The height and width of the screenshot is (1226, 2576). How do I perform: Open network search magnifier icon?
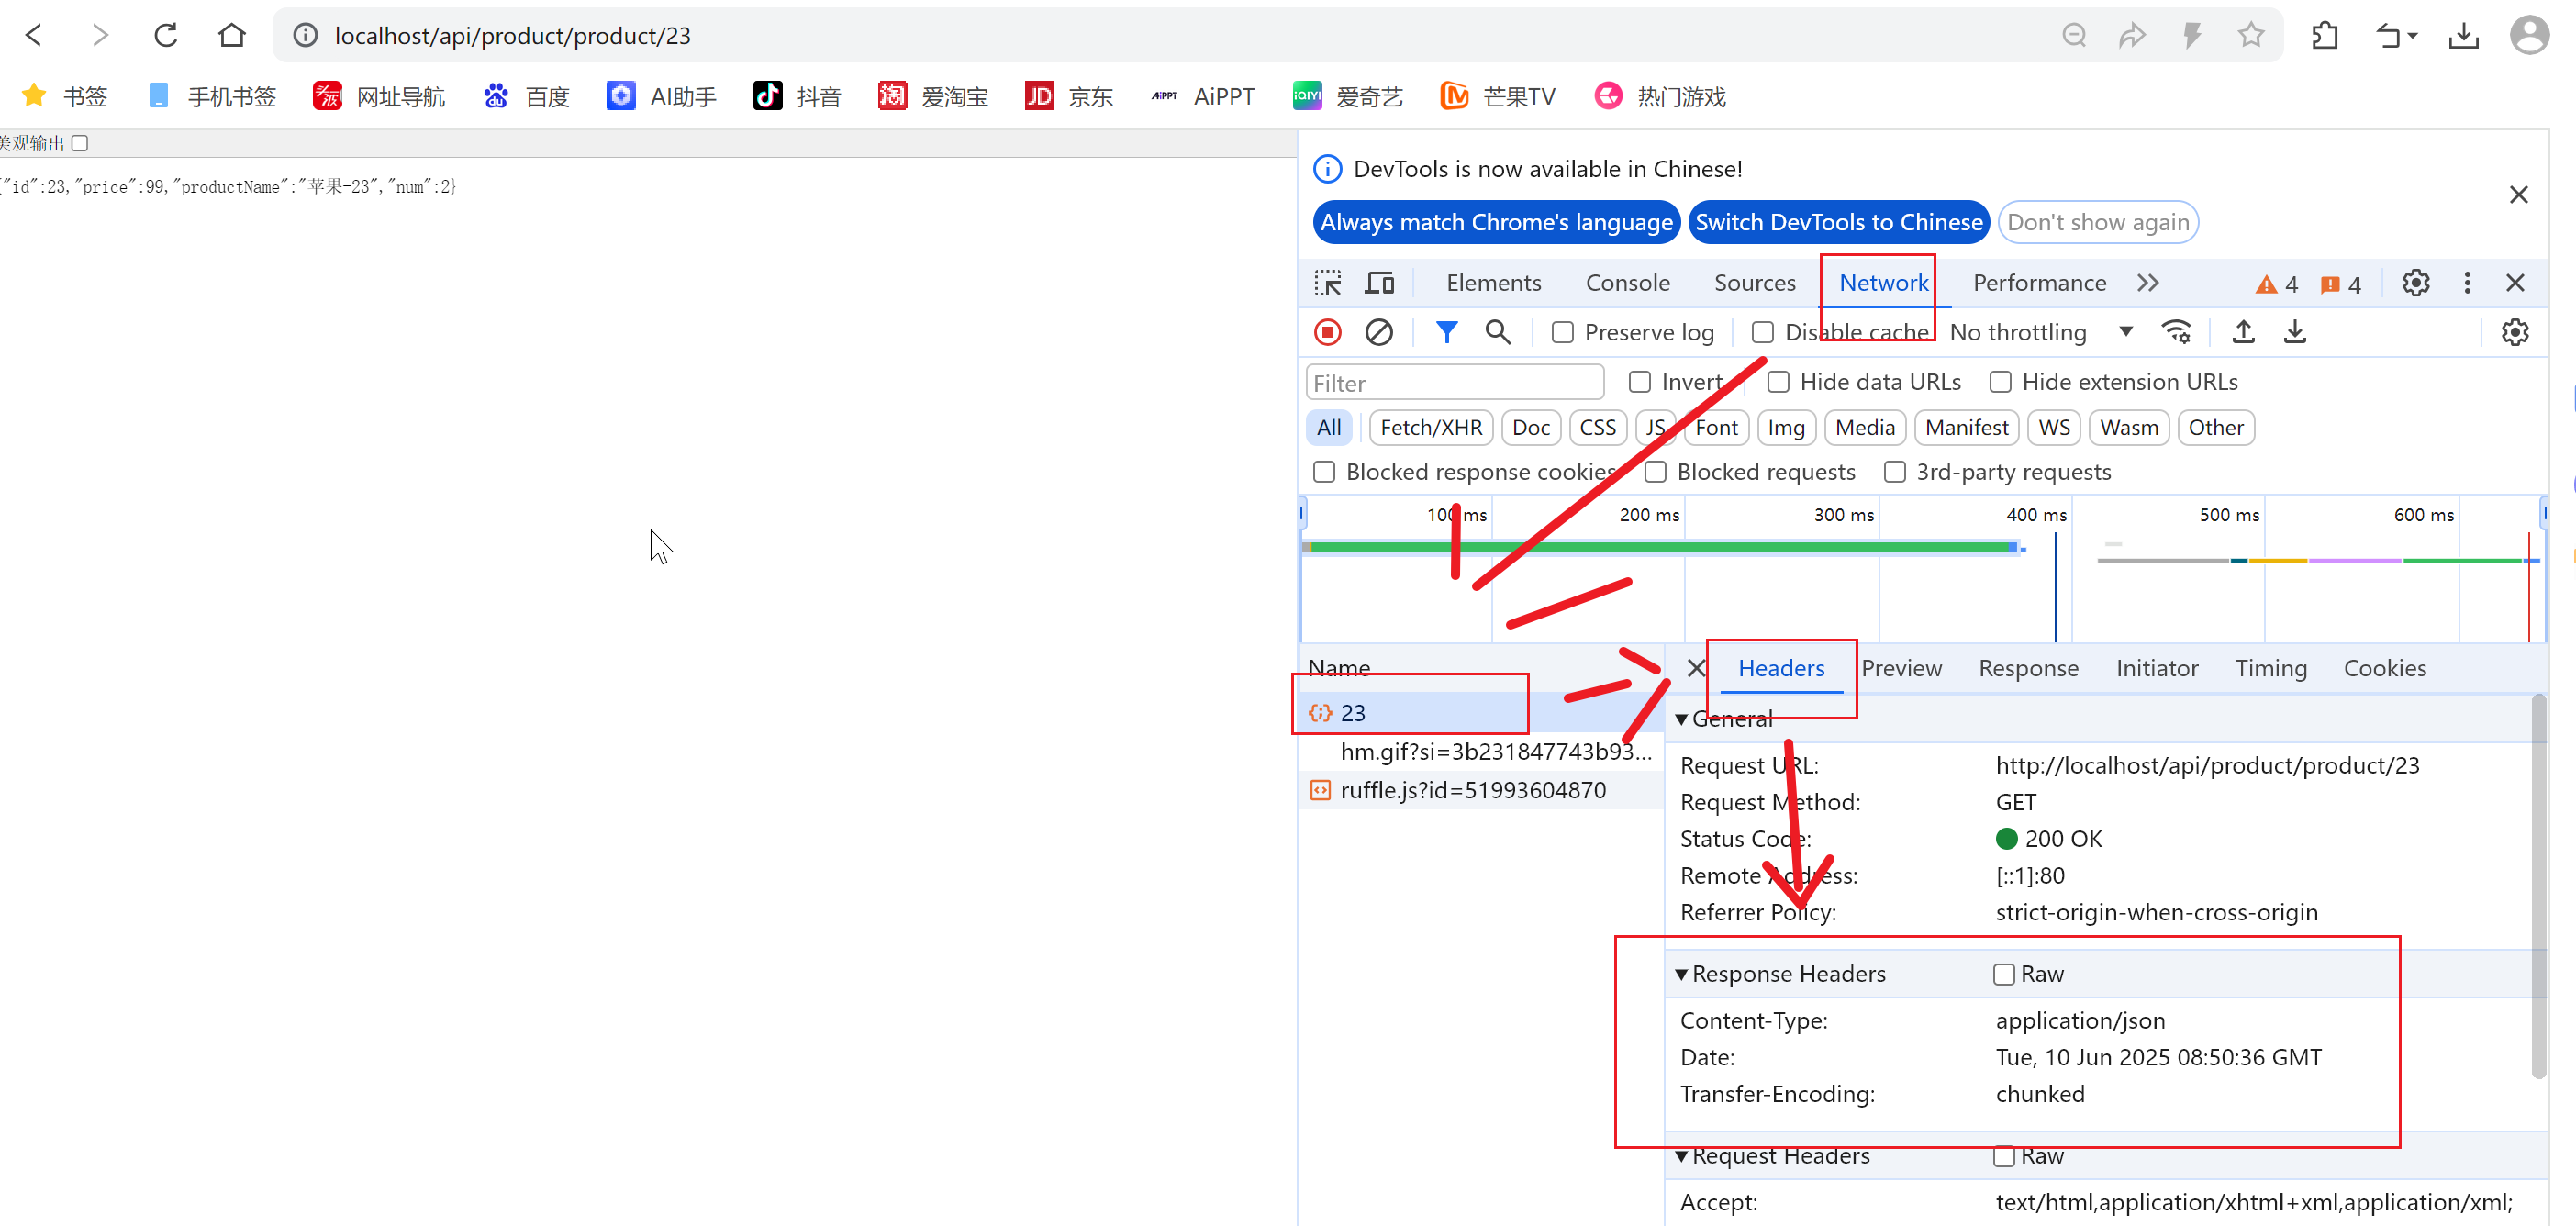click(x=1497, y=332)
